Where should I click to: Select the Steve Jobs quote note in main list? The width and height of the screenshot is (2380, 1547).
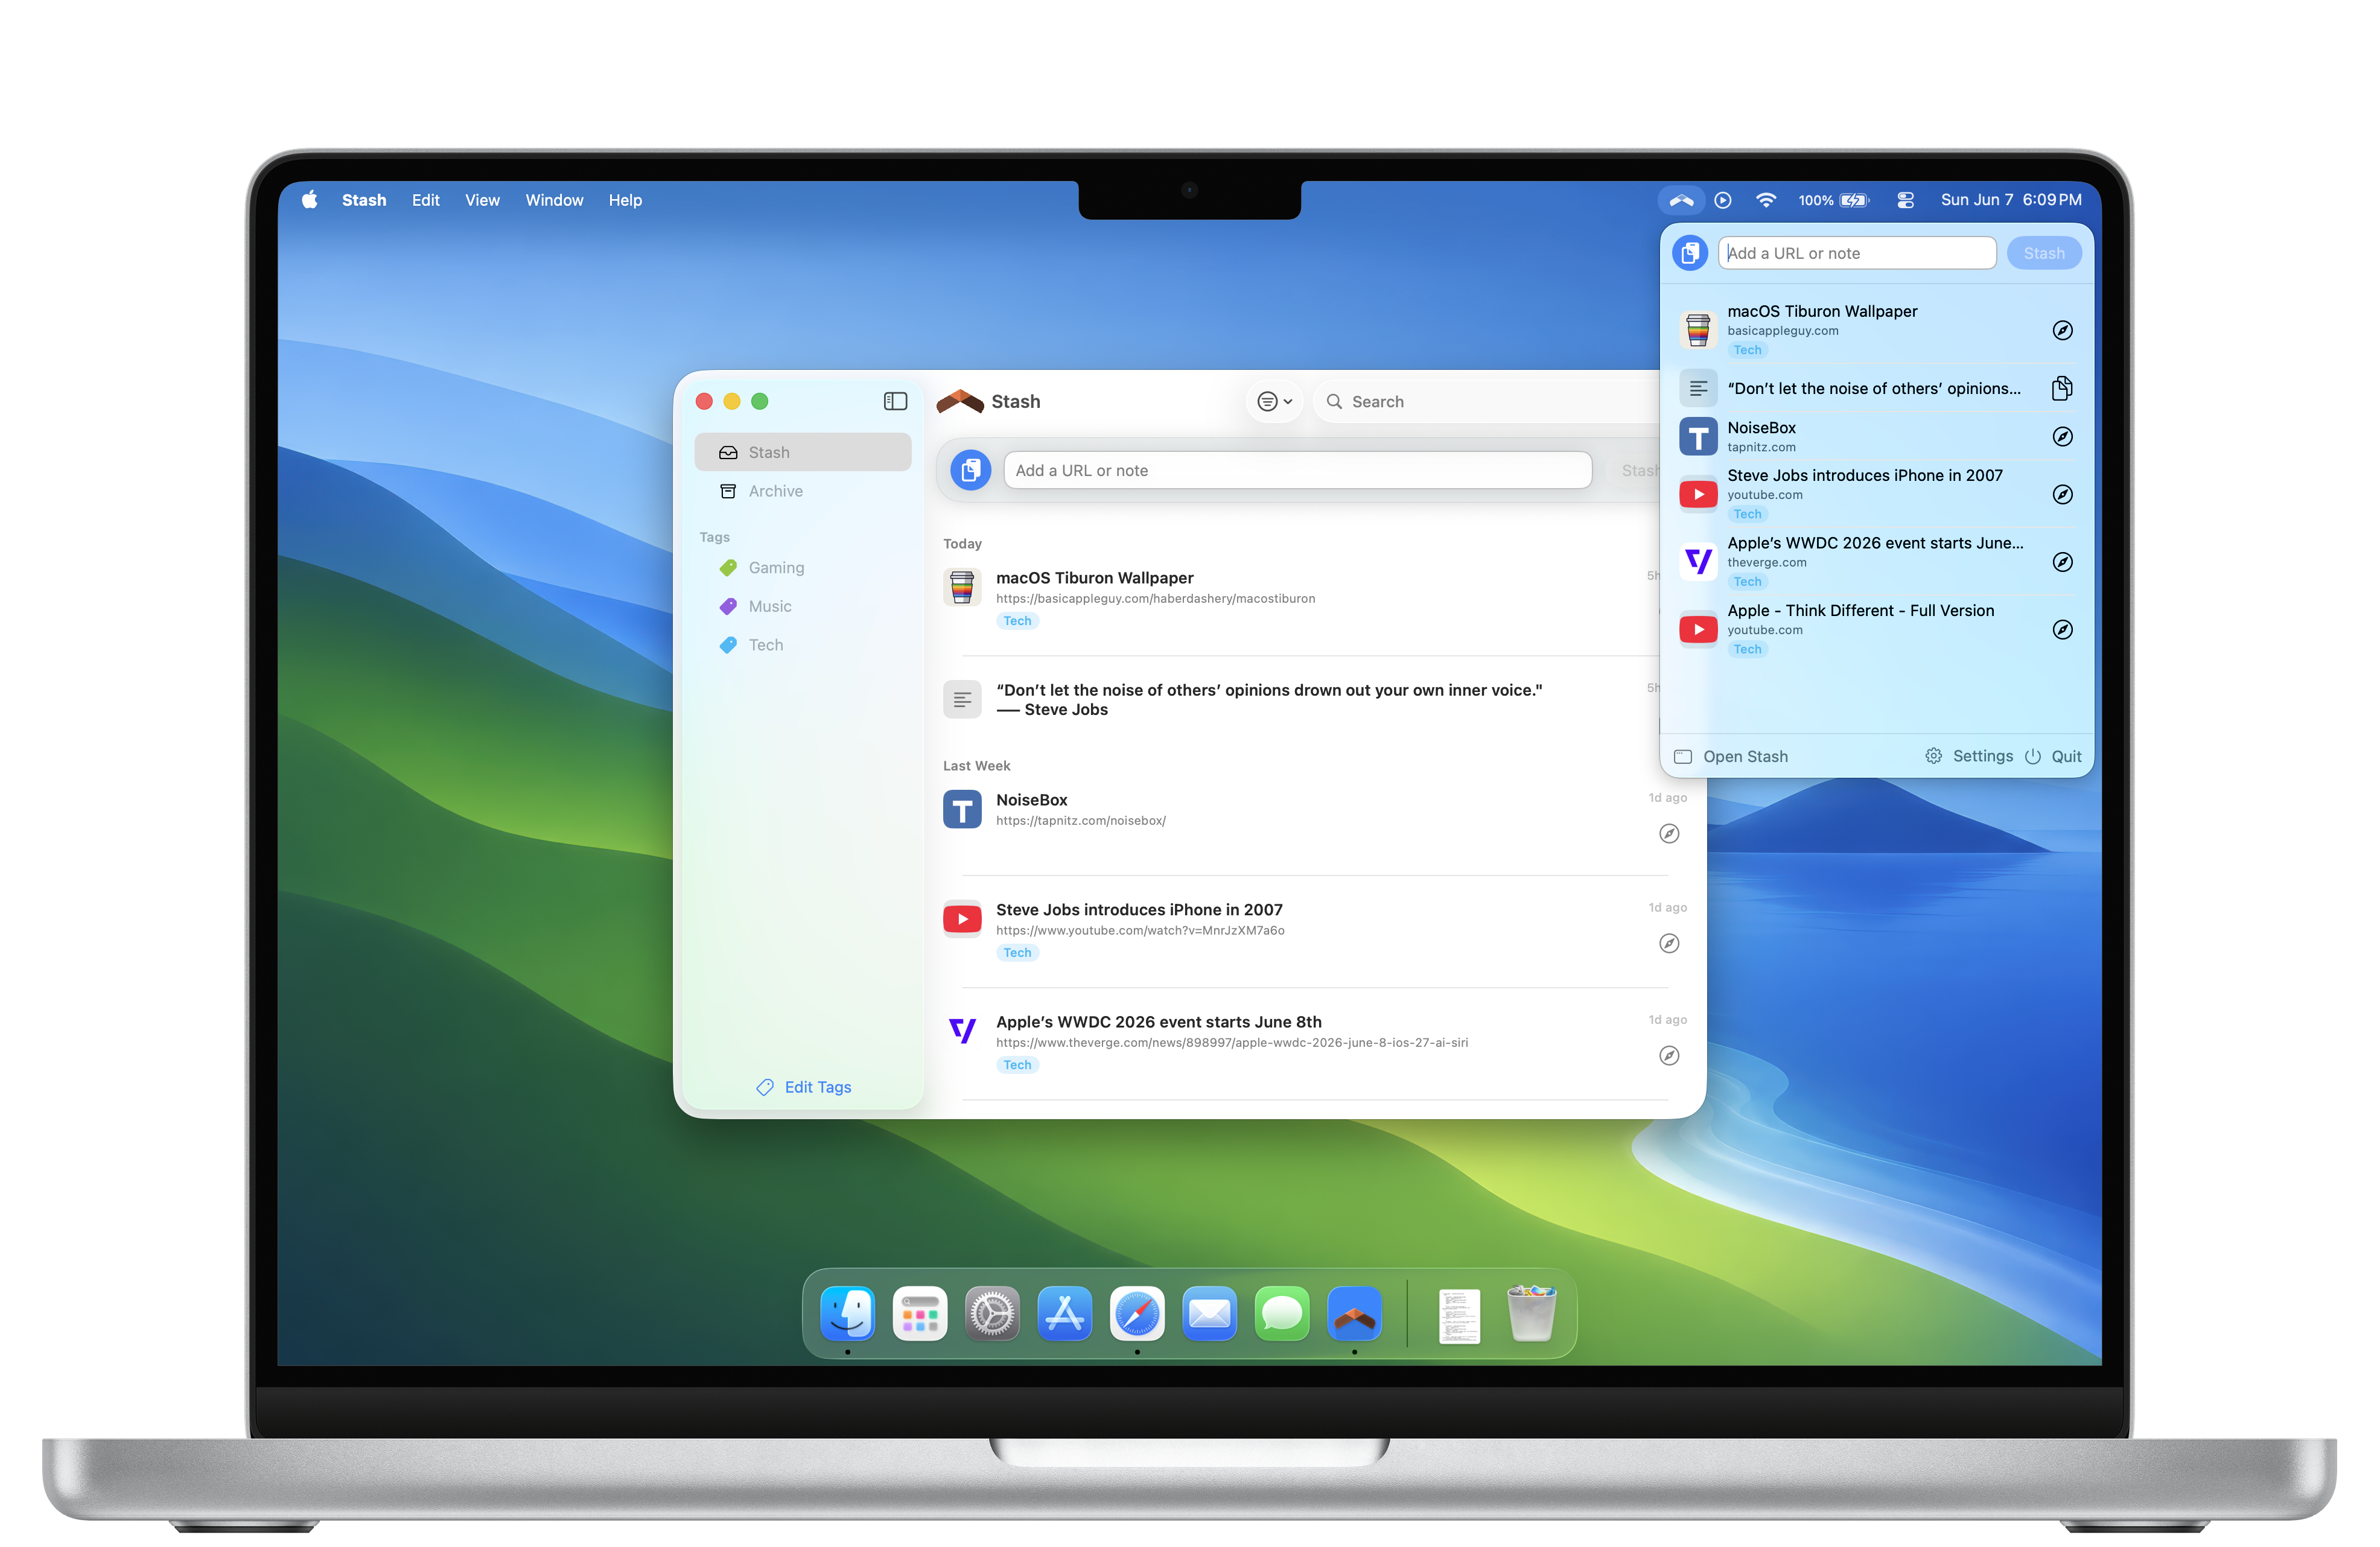pyautogui.click(x=1269, y=700)
